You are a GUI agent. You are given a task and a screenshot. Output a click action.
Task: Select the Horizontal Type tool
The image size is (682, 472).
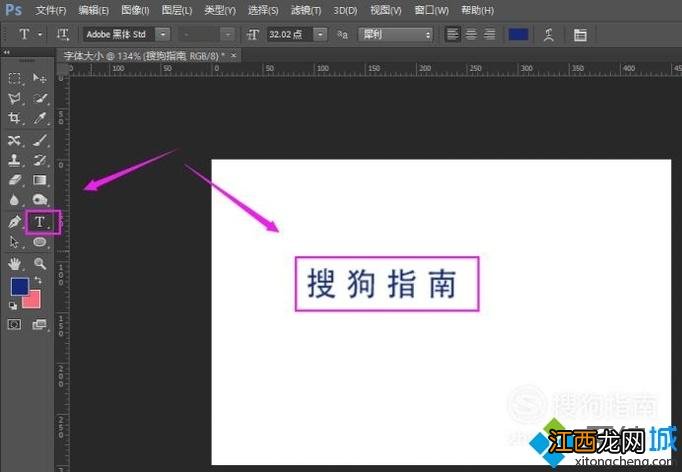pyautogui.click(x=40, y=222)
